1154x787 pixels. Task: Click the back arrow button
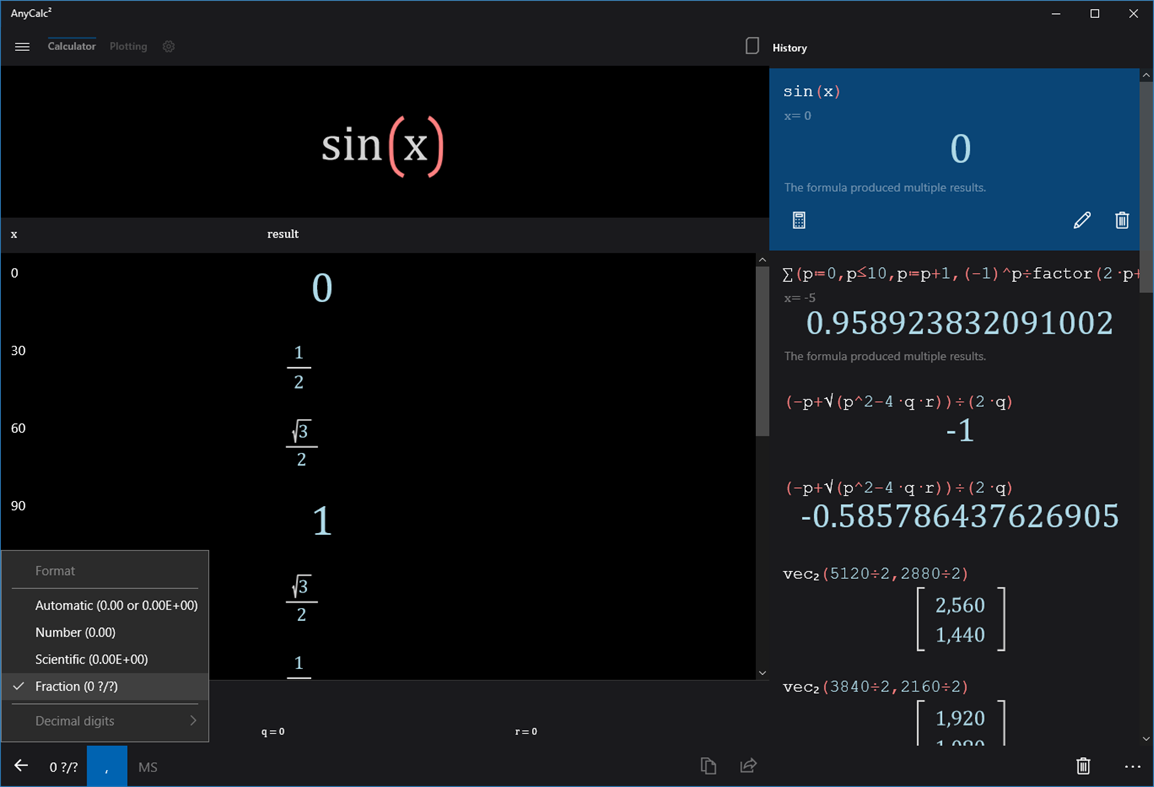click(20, 766)
